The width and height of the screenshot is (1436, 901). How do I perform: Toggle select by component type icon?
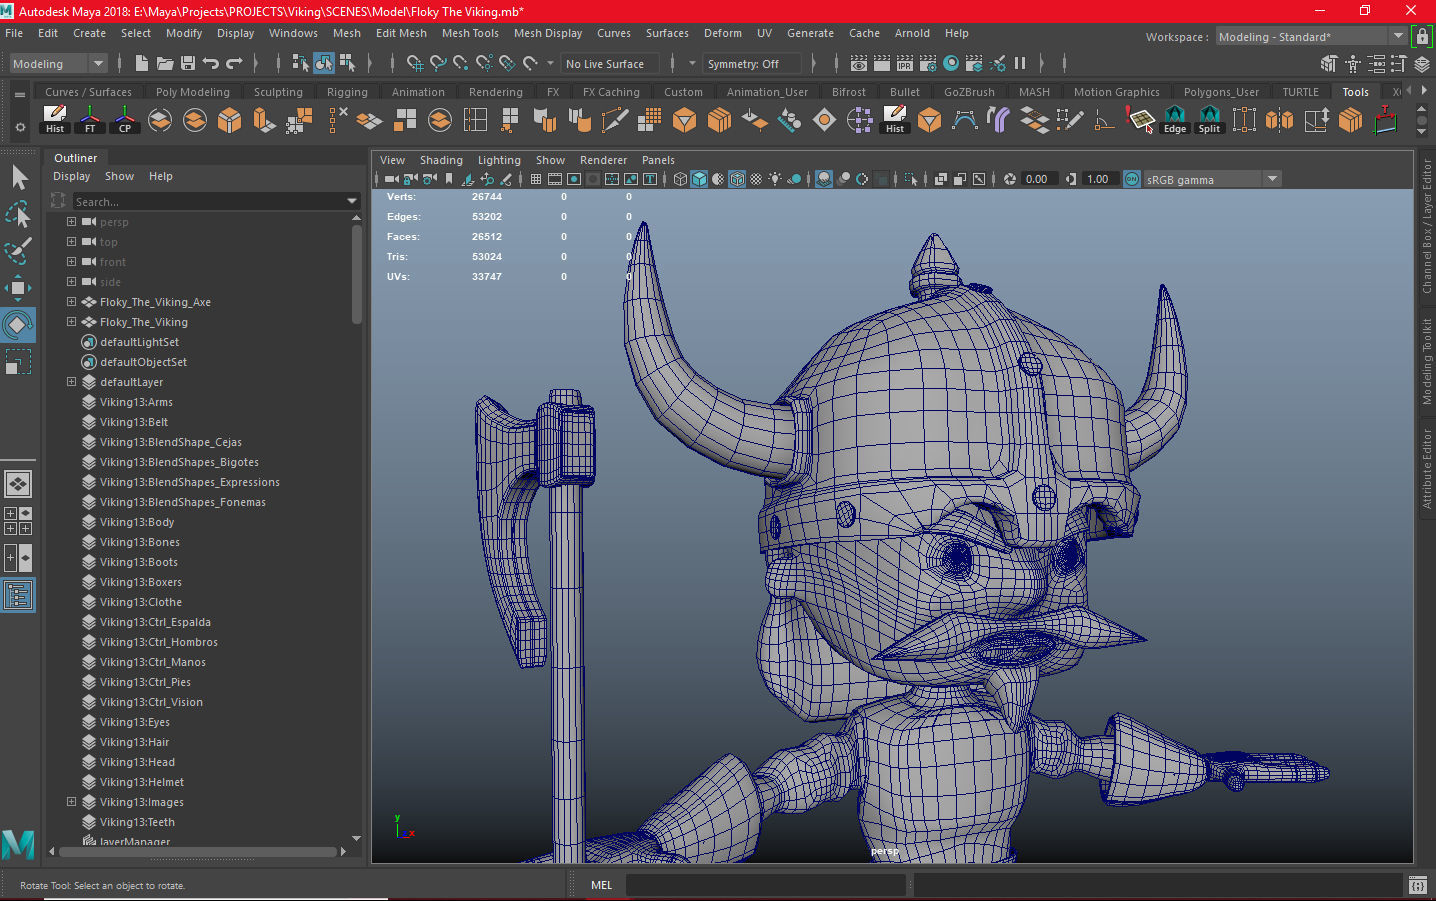pyautogui.click(x=346, y=63)
